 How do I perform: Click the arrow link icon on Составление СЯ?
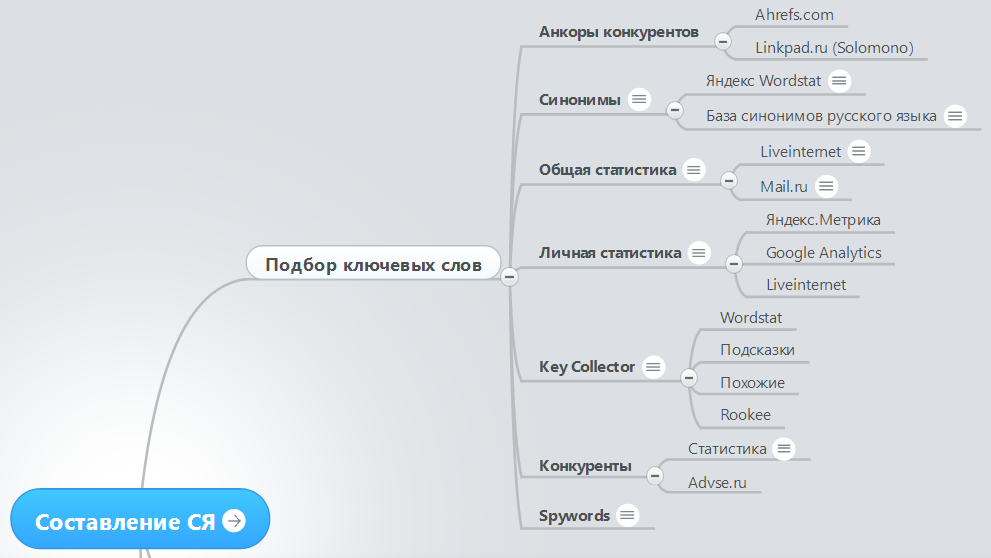[x=234, y=521]
